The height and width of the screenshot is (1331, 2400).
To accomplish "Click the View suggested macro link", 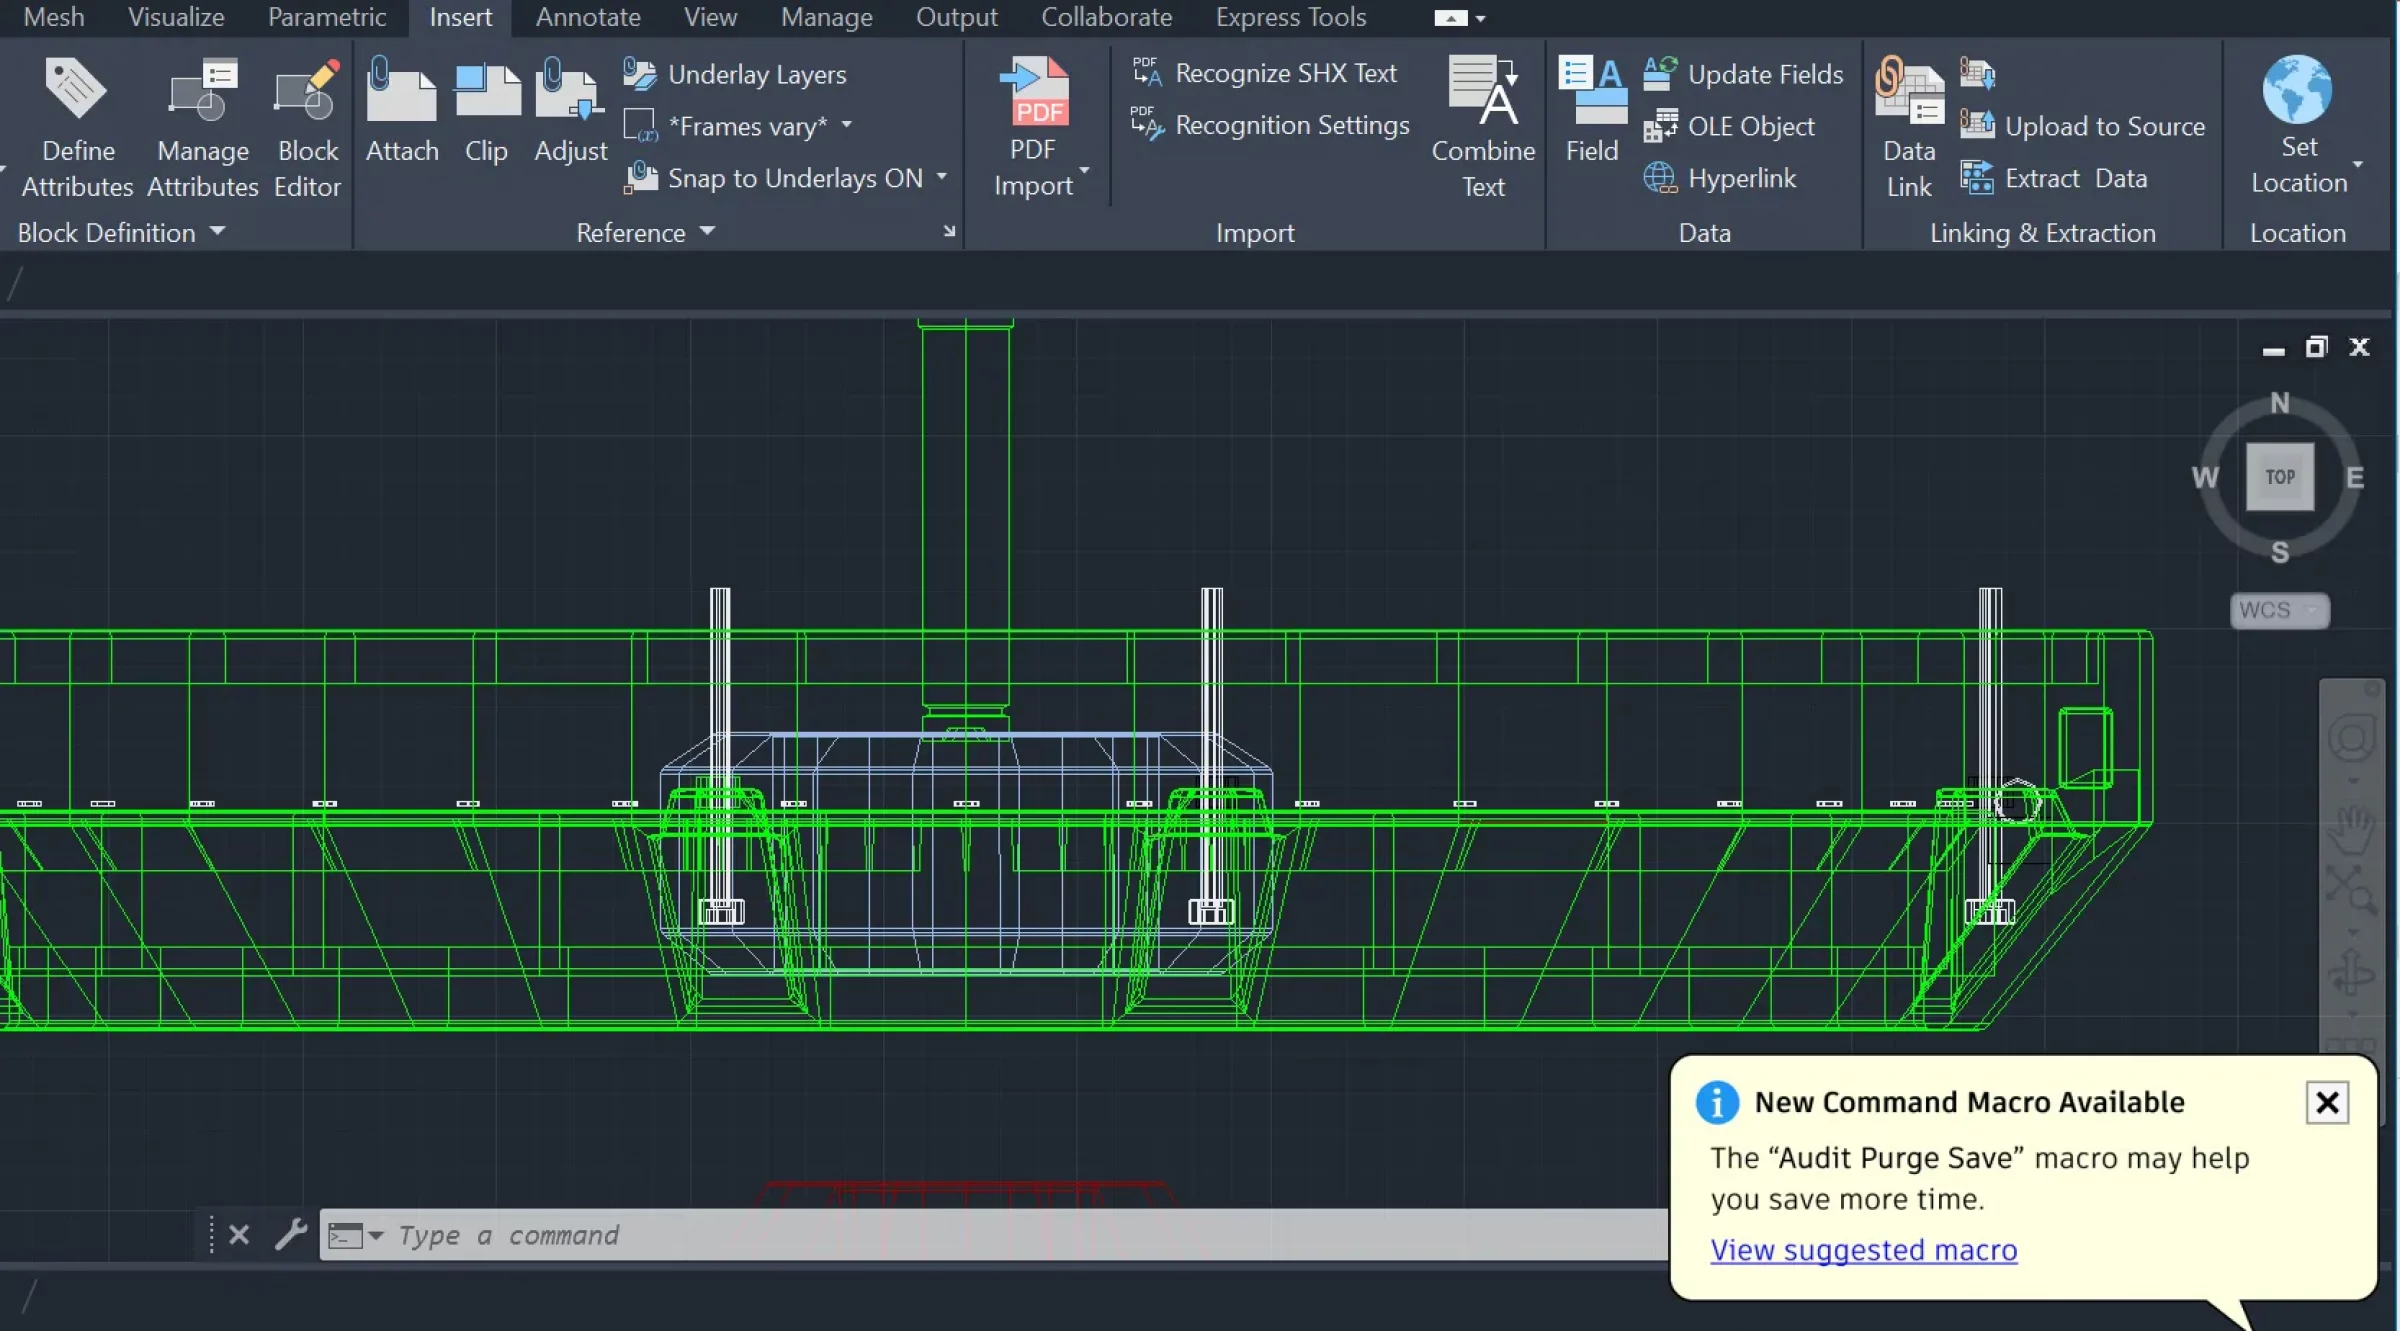I will tap(1862, 1250).
